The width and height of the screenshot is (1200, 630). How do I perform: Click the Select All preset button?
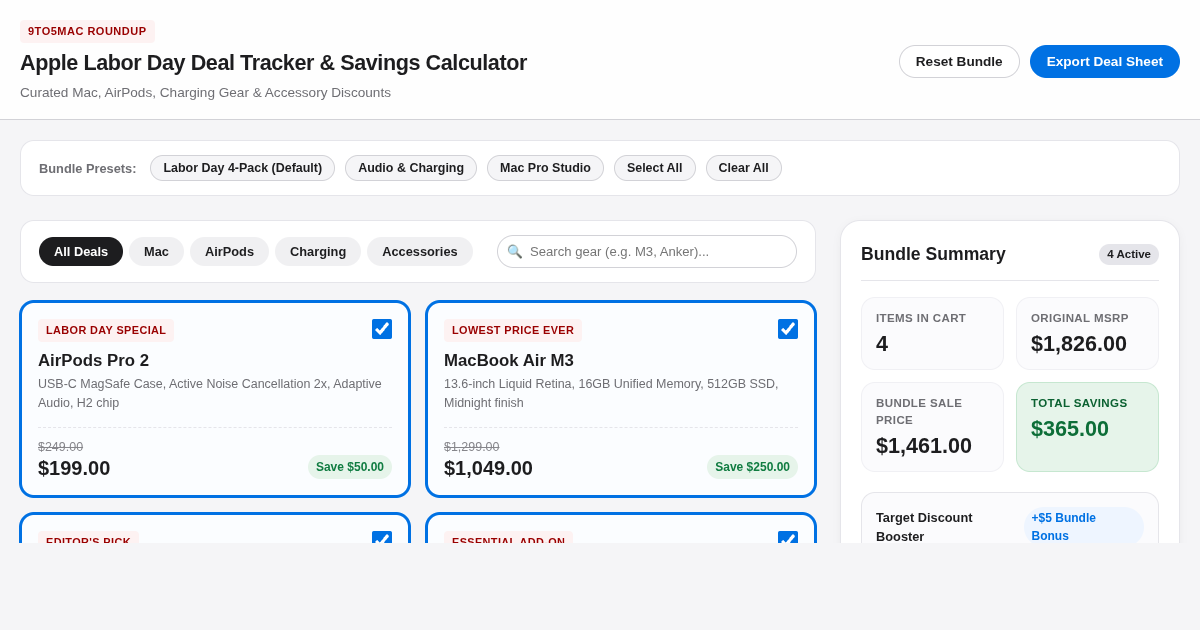click(655, 168)
